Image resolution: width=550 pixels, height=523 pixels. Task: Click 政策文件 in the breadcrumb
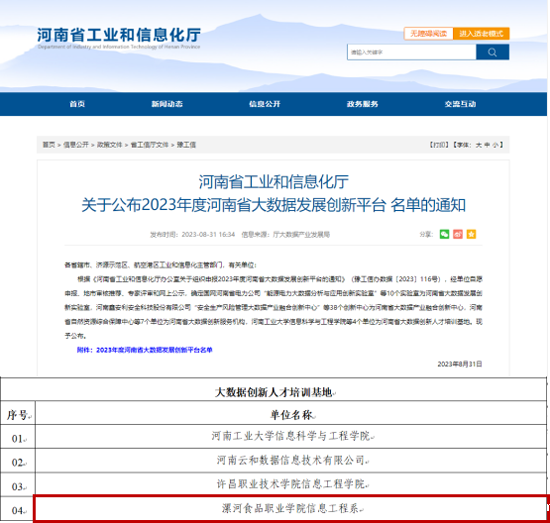click(x=109, y=145)
